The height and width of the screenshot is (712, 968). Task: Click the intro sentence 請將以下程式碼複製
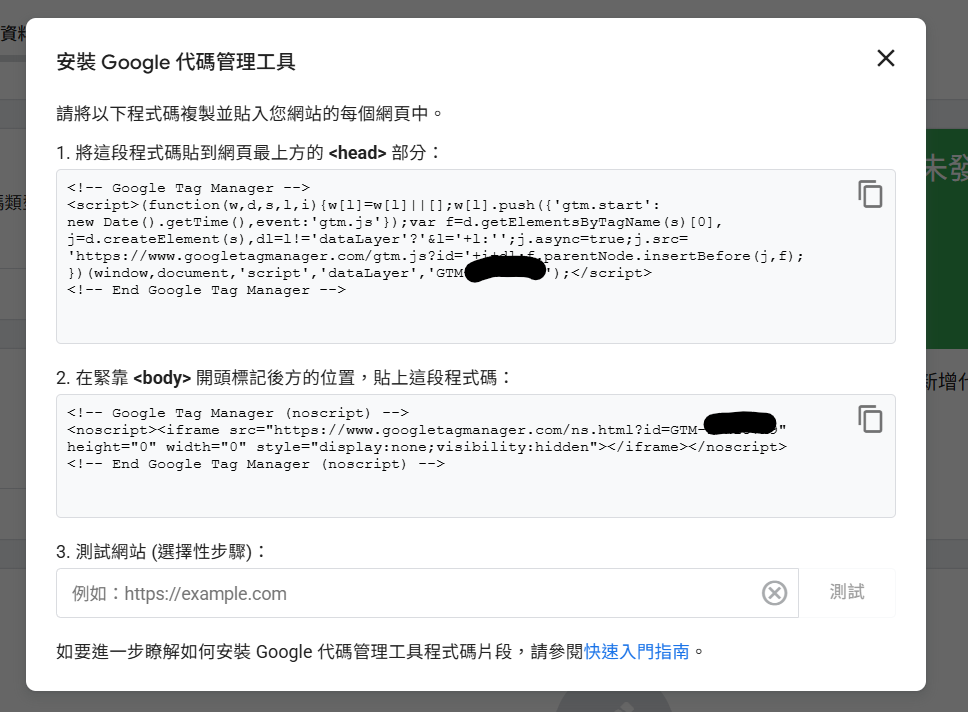(x=249, y=113)
